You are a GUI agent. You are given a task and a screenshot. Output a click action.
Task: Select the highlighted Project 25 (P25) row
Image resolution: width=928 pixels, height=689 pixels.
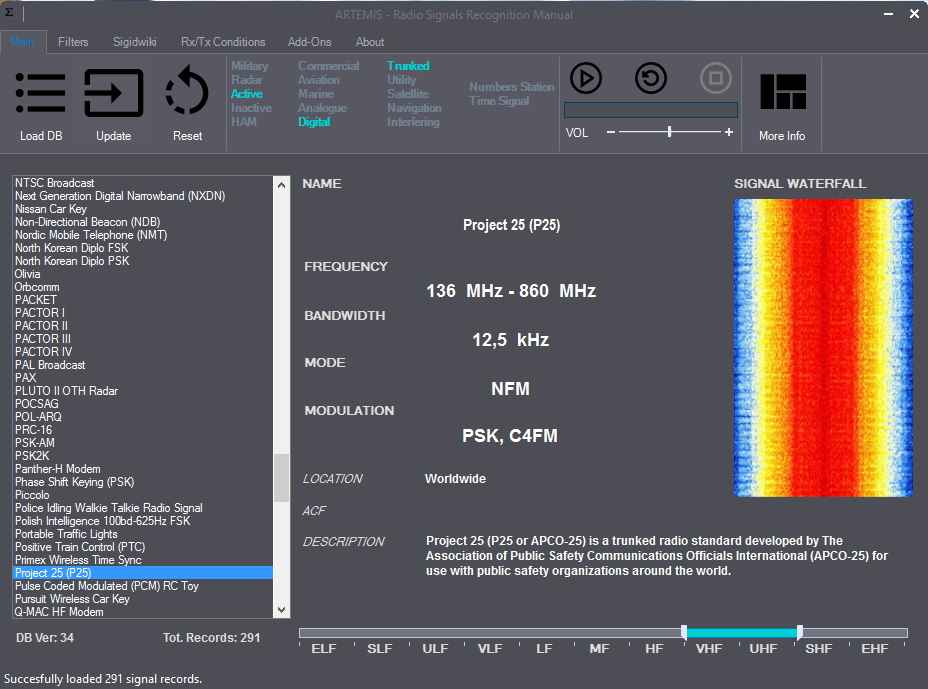[x=143, y=573]
